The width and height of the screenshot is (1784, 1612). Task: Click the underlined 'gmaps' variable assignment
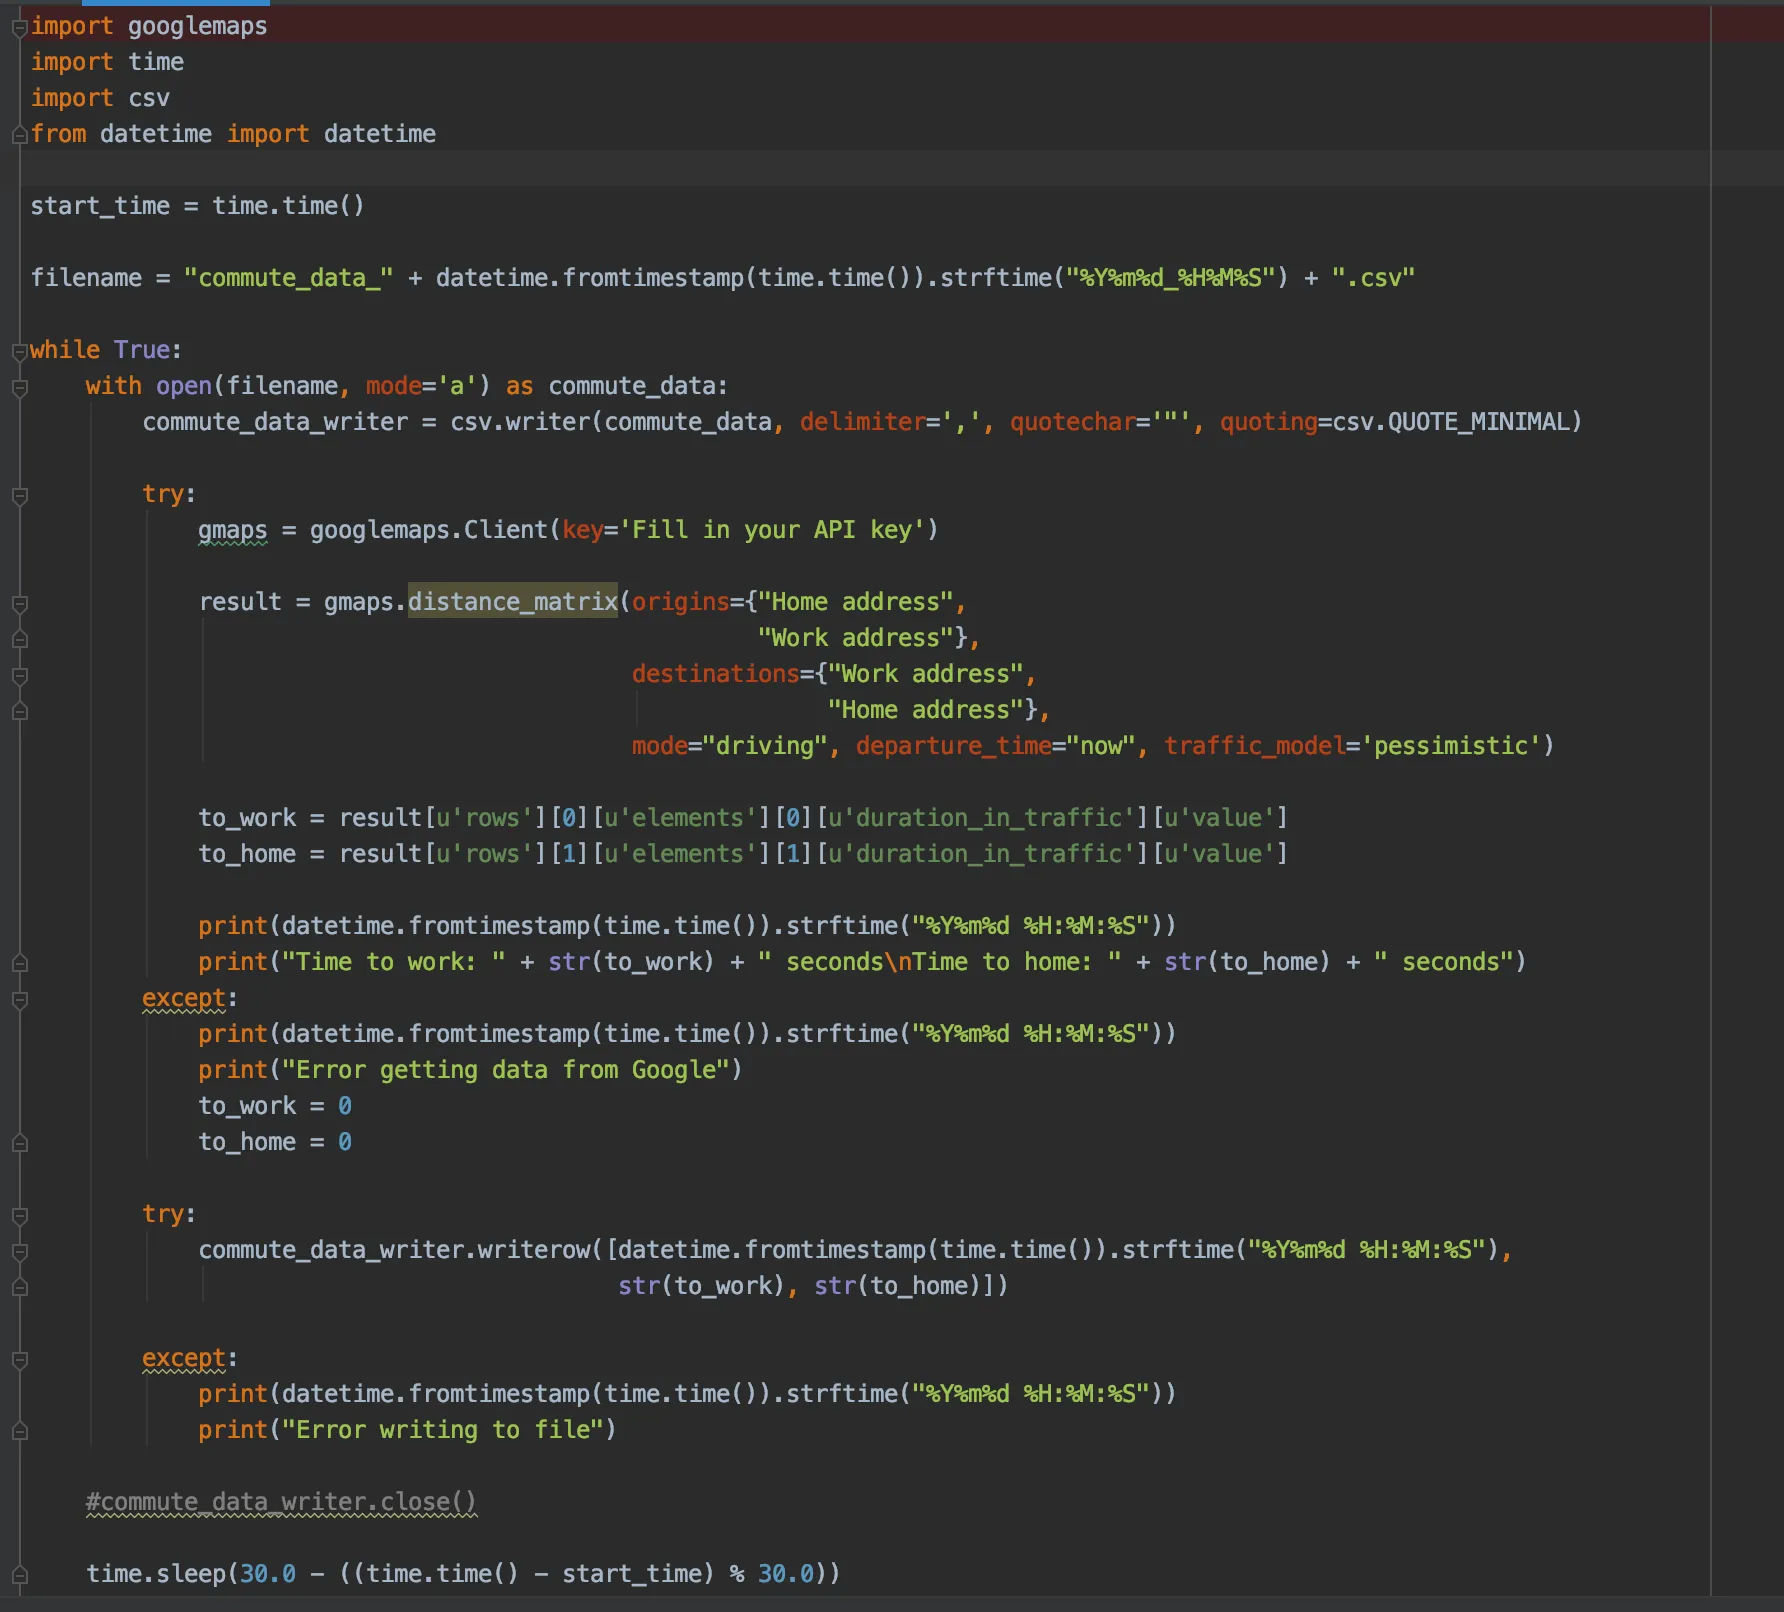(232, 530)
